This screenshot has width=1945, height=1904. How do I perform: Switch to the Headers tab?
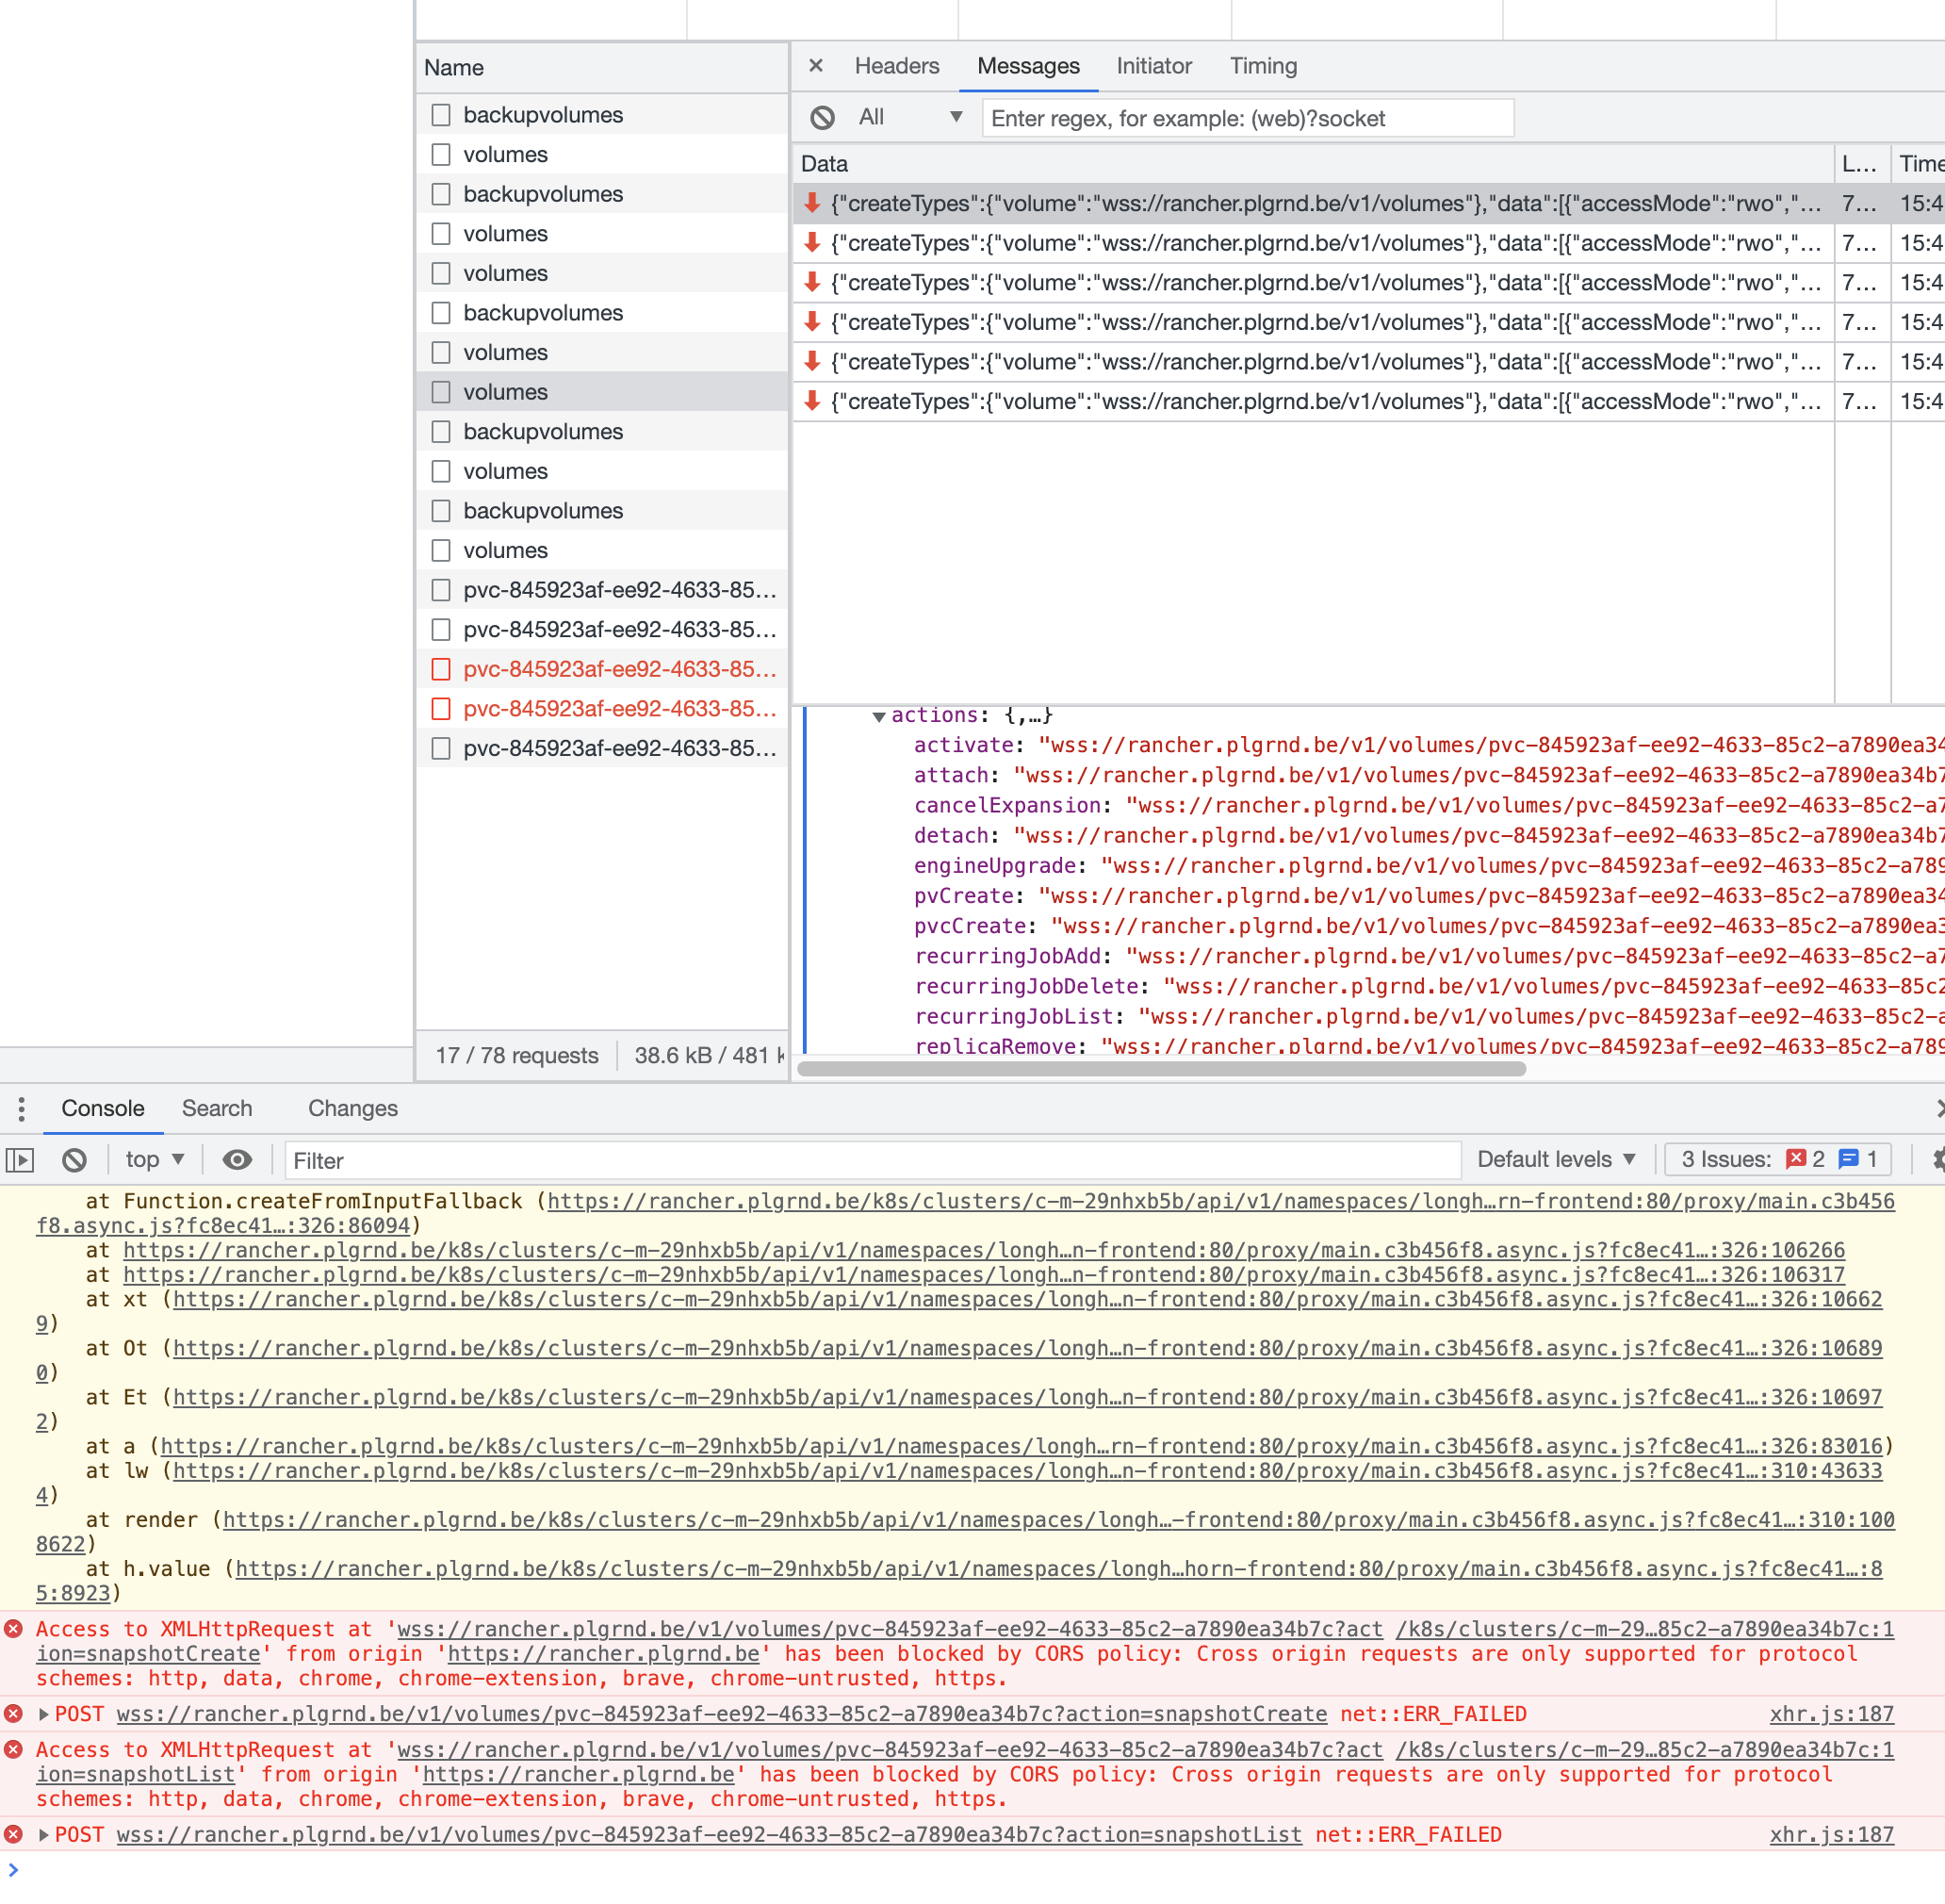[x=896, y=66]
